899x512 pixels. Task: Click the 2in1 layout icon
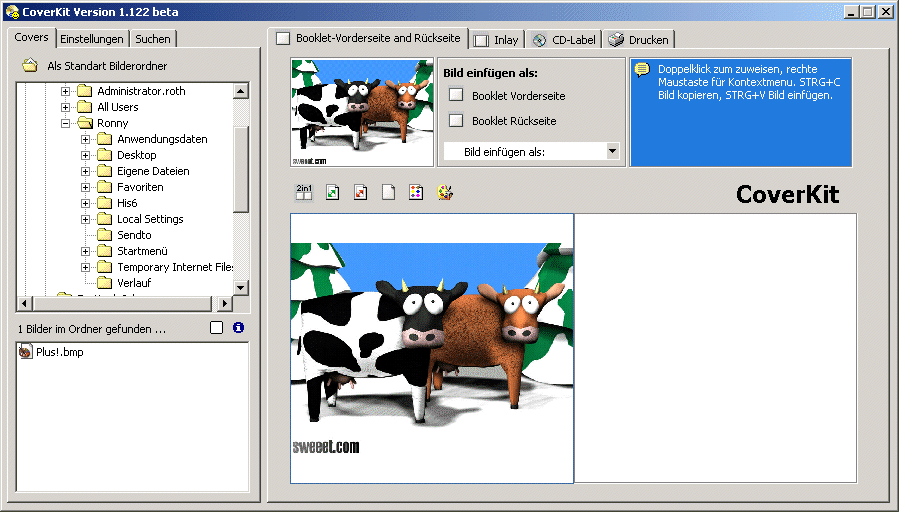(x=303, y=192)
